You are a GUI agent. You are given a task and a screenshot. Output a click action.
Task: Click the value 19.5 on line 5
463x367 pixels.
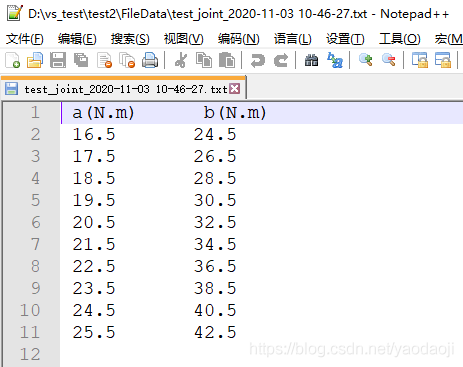click(94, 201)
